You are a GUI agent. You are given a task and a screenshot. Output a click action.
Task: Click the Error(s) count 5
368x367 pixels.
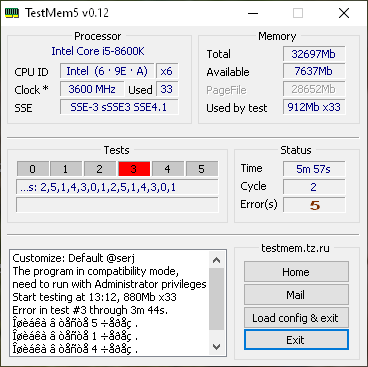pos(314,205)
